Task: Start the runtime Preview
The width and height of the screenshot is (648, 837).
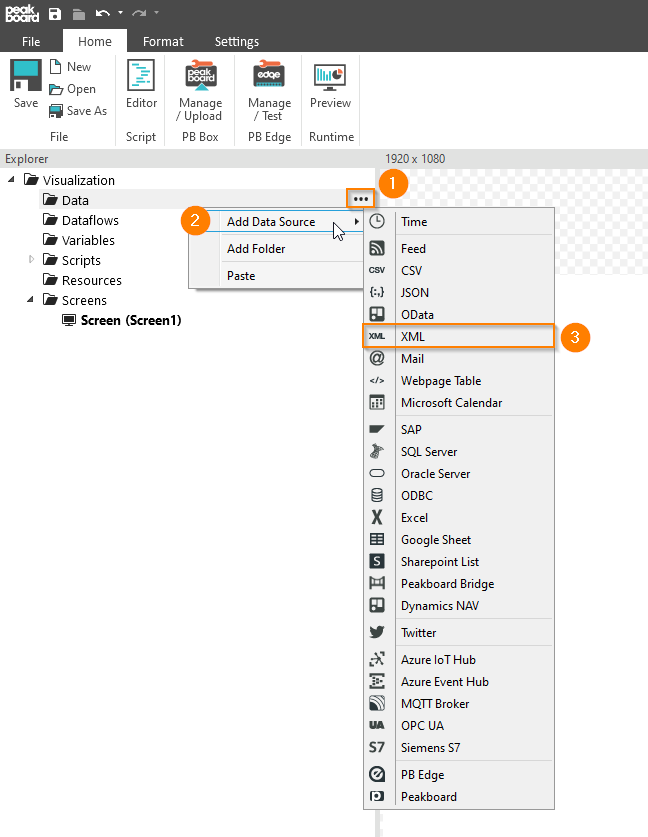Action: (x=330, y=84)
